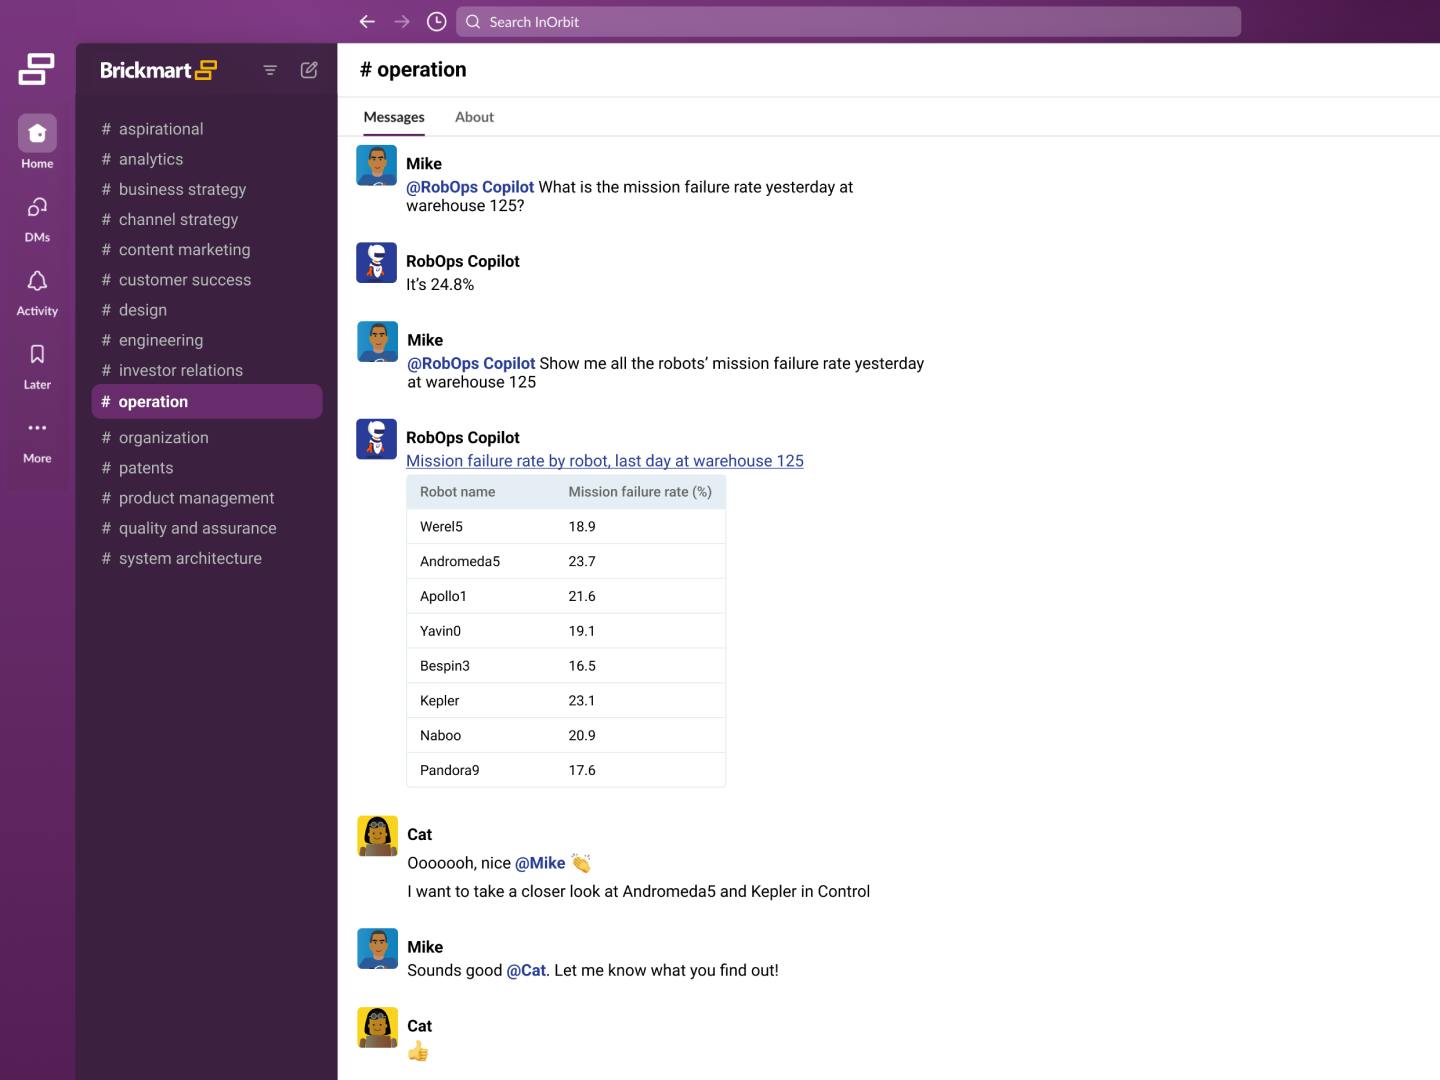Screen dimensions: 1440x1080
Task: Click the workspace logo icon in left rail
Action: tap(36, 69)
